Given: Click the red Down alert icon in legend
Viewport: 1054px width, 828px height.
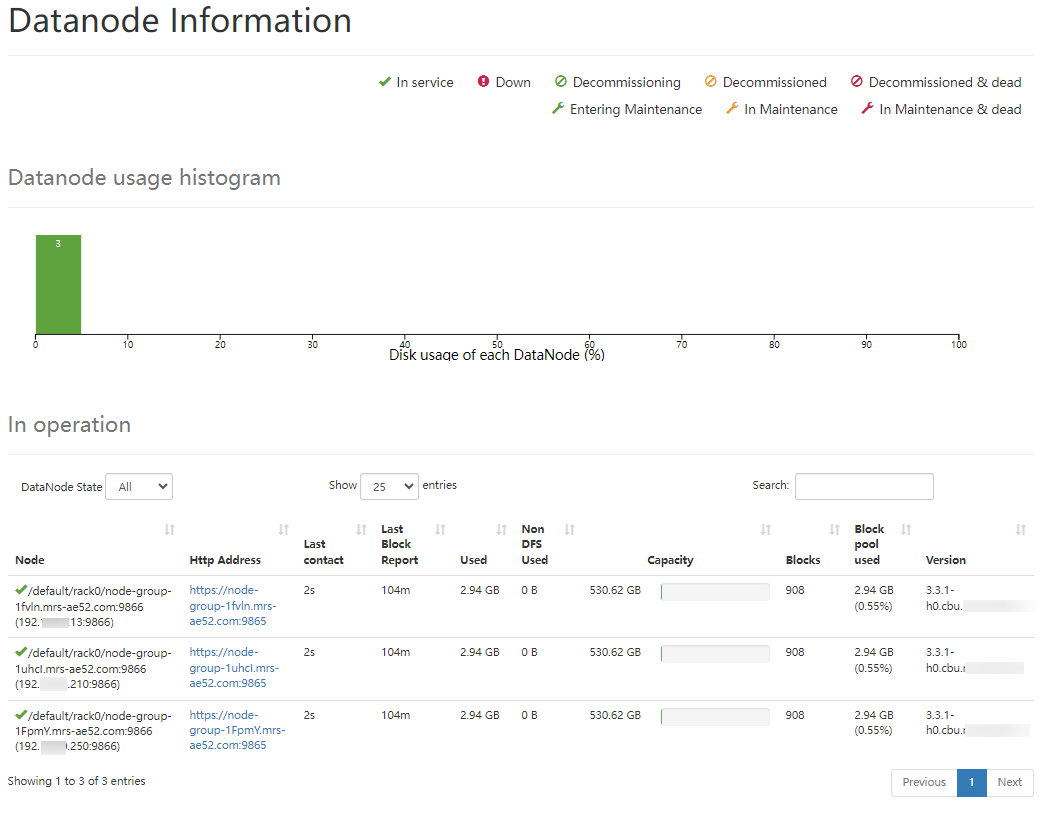Looking at the screenshot, I should [x=483, y=81].
